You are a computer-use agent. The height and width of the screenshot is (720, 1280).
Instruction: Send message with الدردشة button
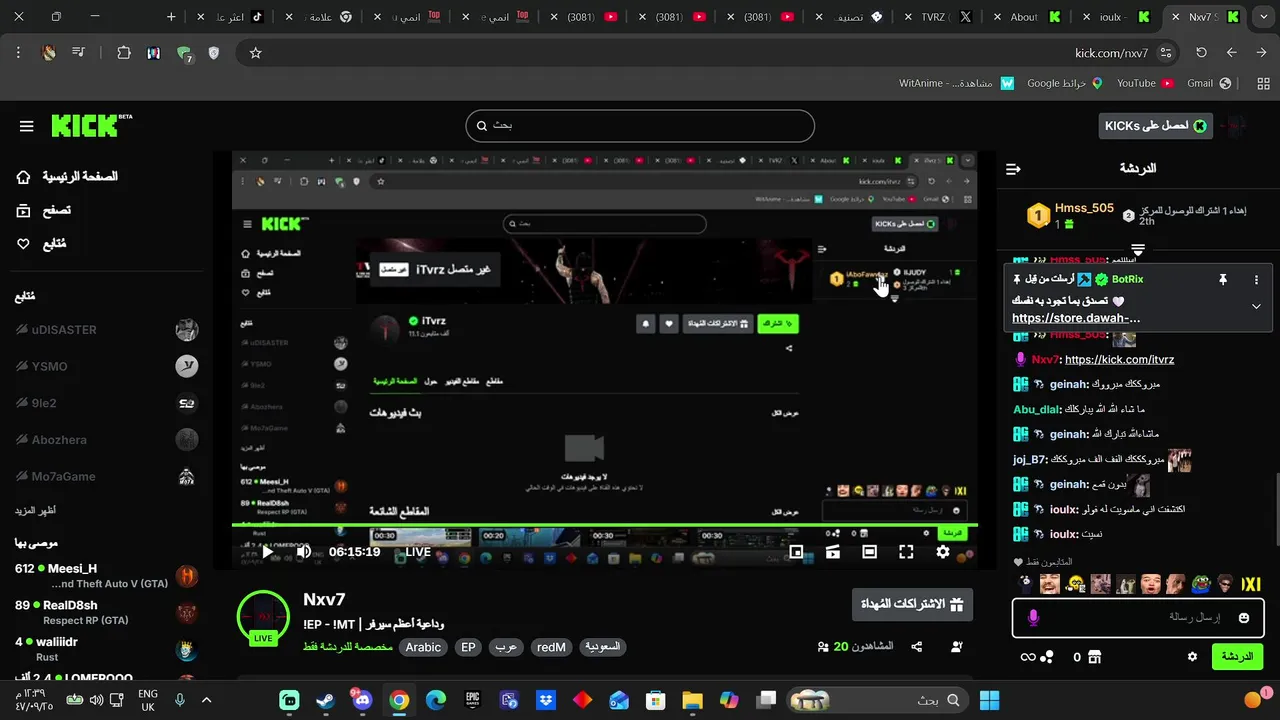coord(1237,657)
